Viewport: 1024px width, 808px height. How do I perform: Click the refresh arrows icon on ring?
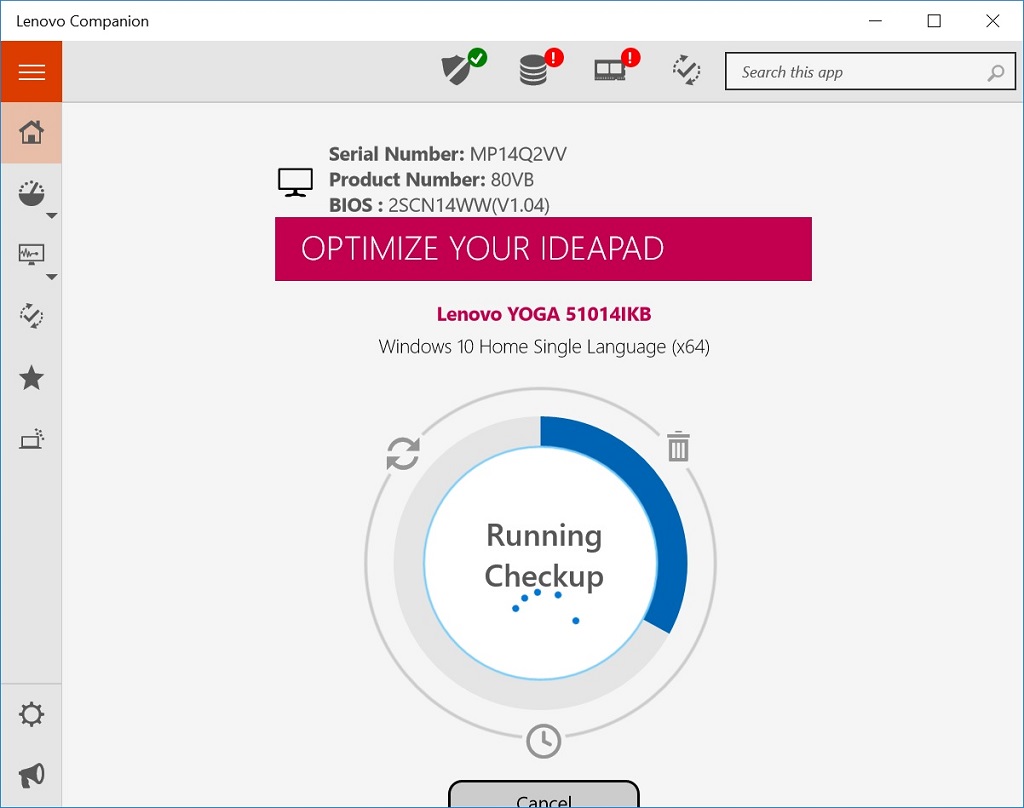[403, 453]
